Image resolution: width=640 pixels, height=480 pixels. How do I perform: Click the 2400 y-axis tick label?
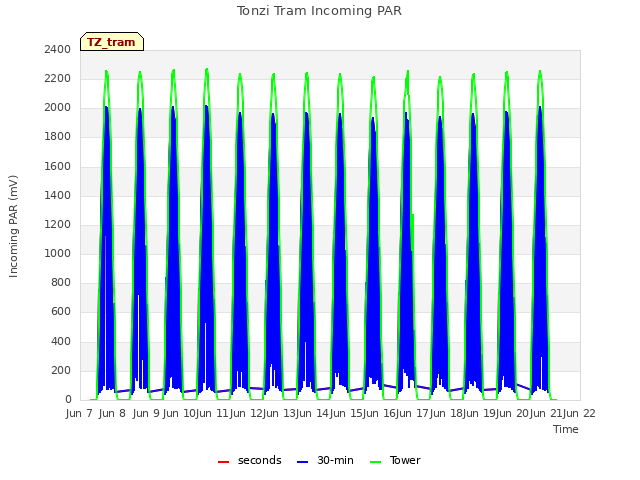[x=58, y=49]
